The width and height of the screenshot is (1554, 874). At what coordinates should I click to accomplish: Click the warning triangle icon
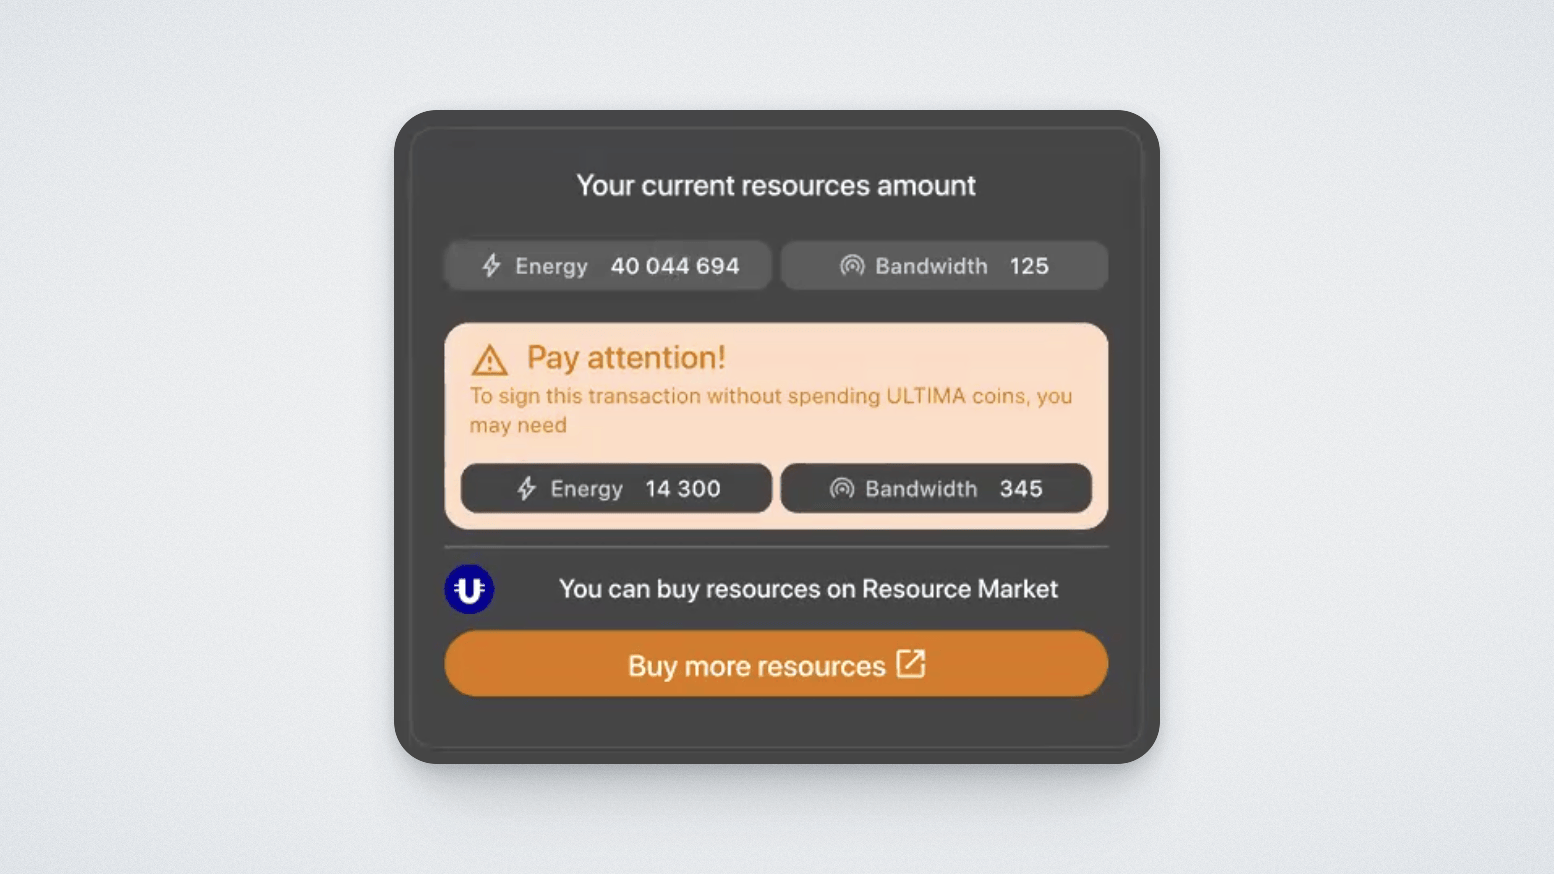pyautogui.click(x=490, y=360)
